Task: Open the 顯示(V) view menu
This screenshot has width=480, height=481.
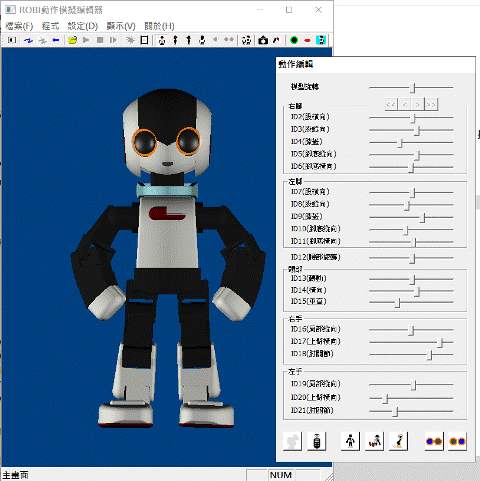Action: 121,26
